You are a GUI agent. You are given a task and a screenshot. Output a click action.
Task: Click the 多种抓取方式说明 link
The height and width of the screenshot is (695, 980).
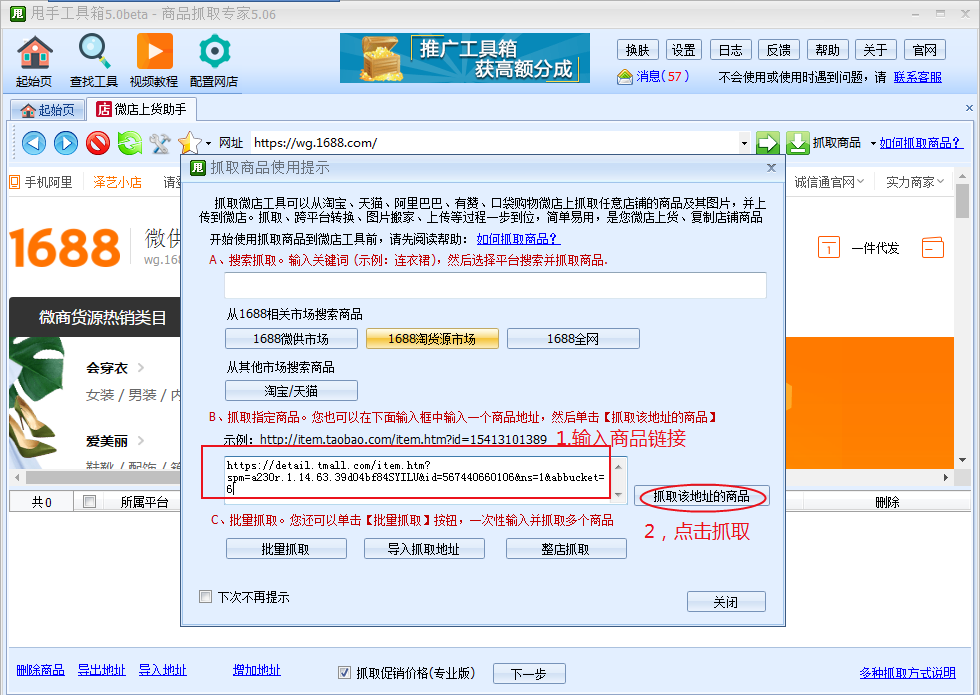point(908,672)
